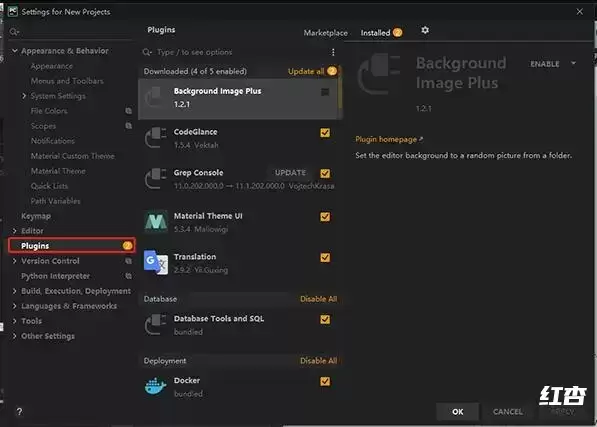Open the Appearance settings page
The image size is (597, 427).
(52, 66)
